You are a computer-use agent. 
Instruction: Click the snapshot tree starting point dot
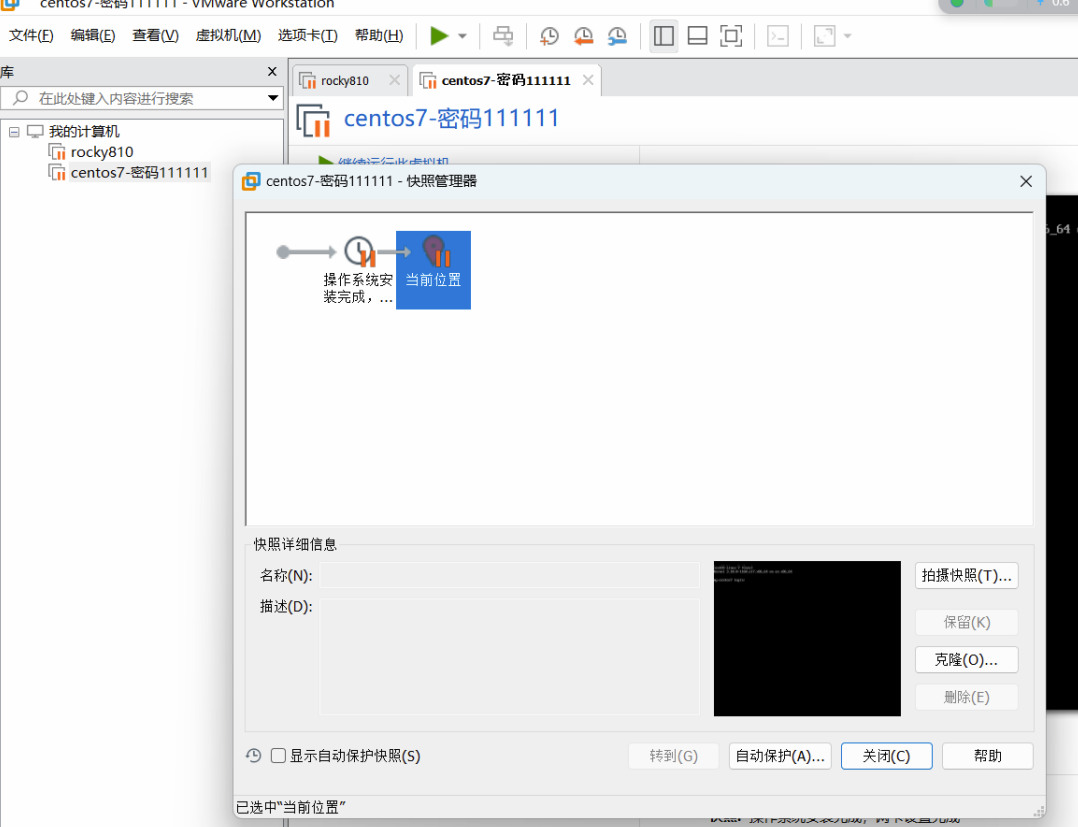(283, 252)
